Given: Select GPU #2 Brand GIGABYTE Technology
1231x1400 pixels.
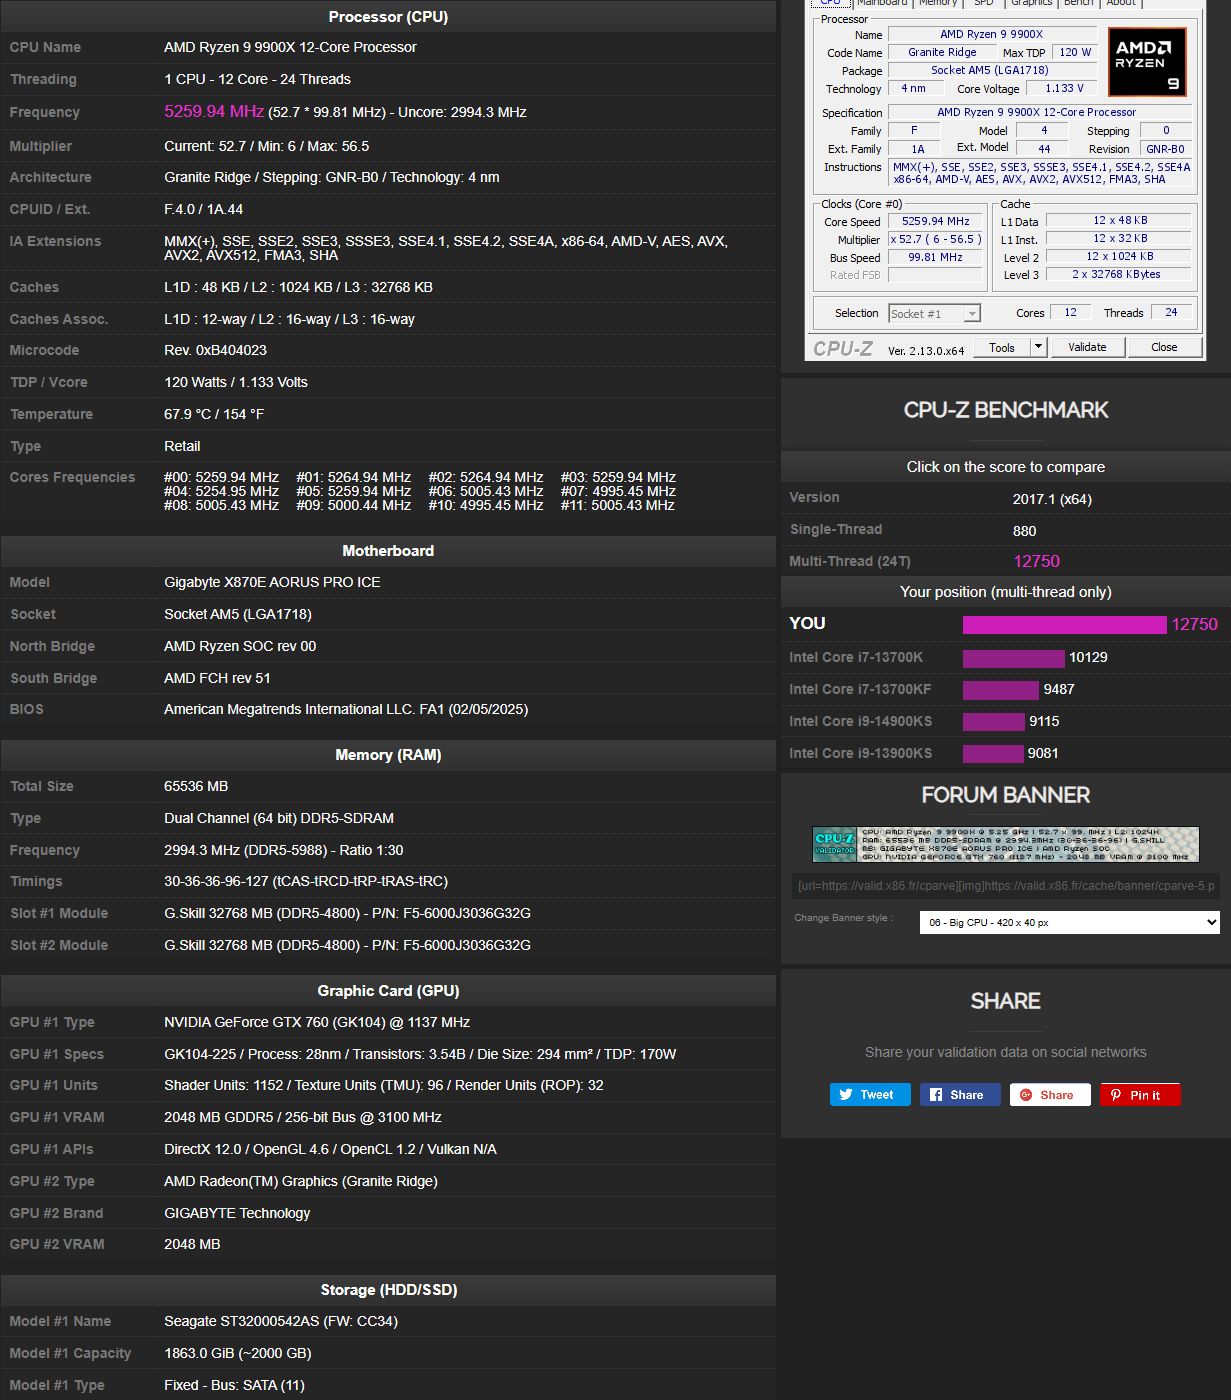Looking at the screenshot, I should (237, 1213).
